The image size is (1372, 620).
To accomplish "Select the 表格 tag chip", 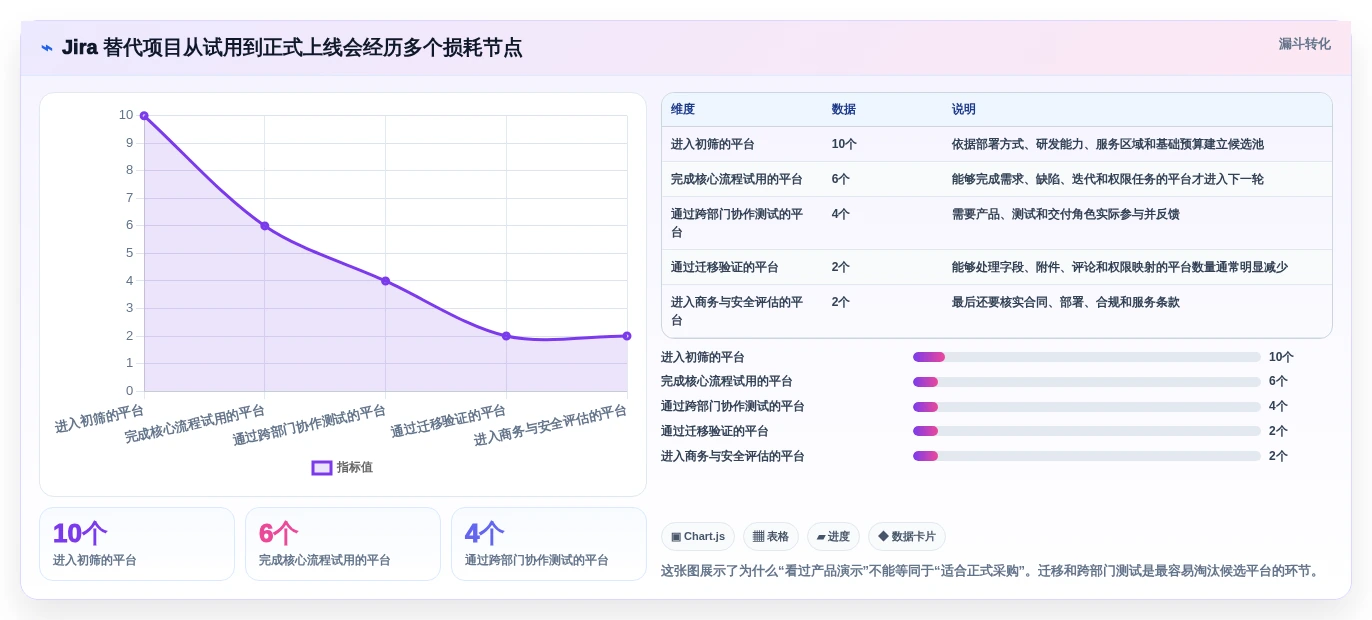I will pos(771,537).
